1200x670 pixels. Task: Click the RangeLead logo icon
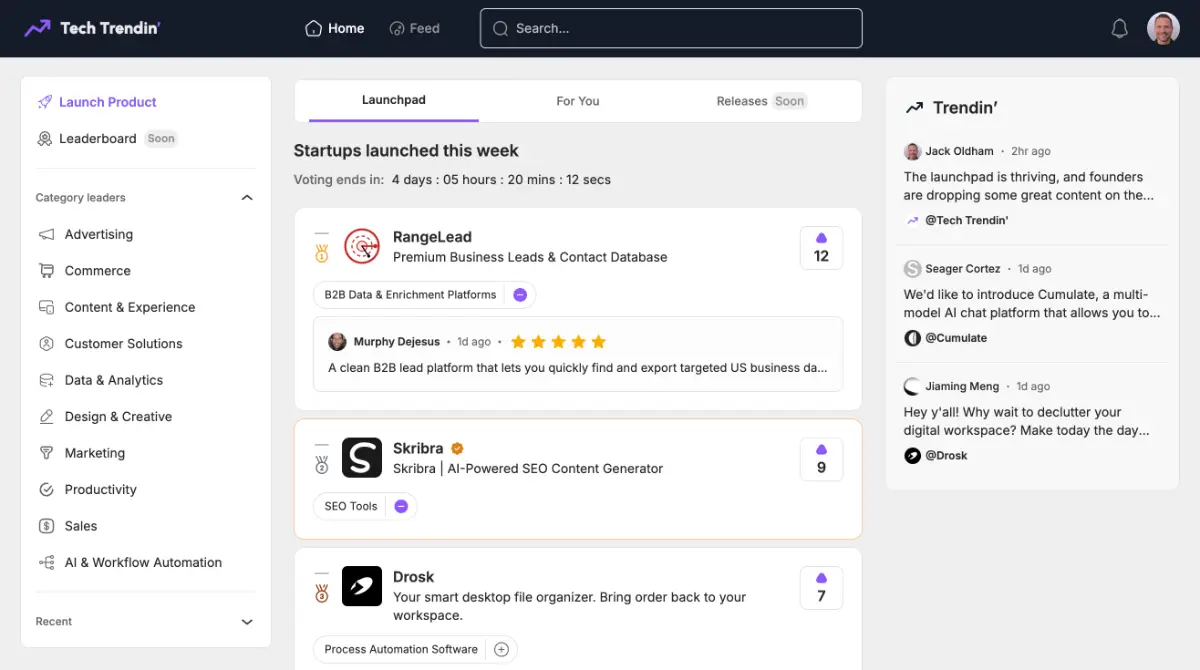coord(362,247)
